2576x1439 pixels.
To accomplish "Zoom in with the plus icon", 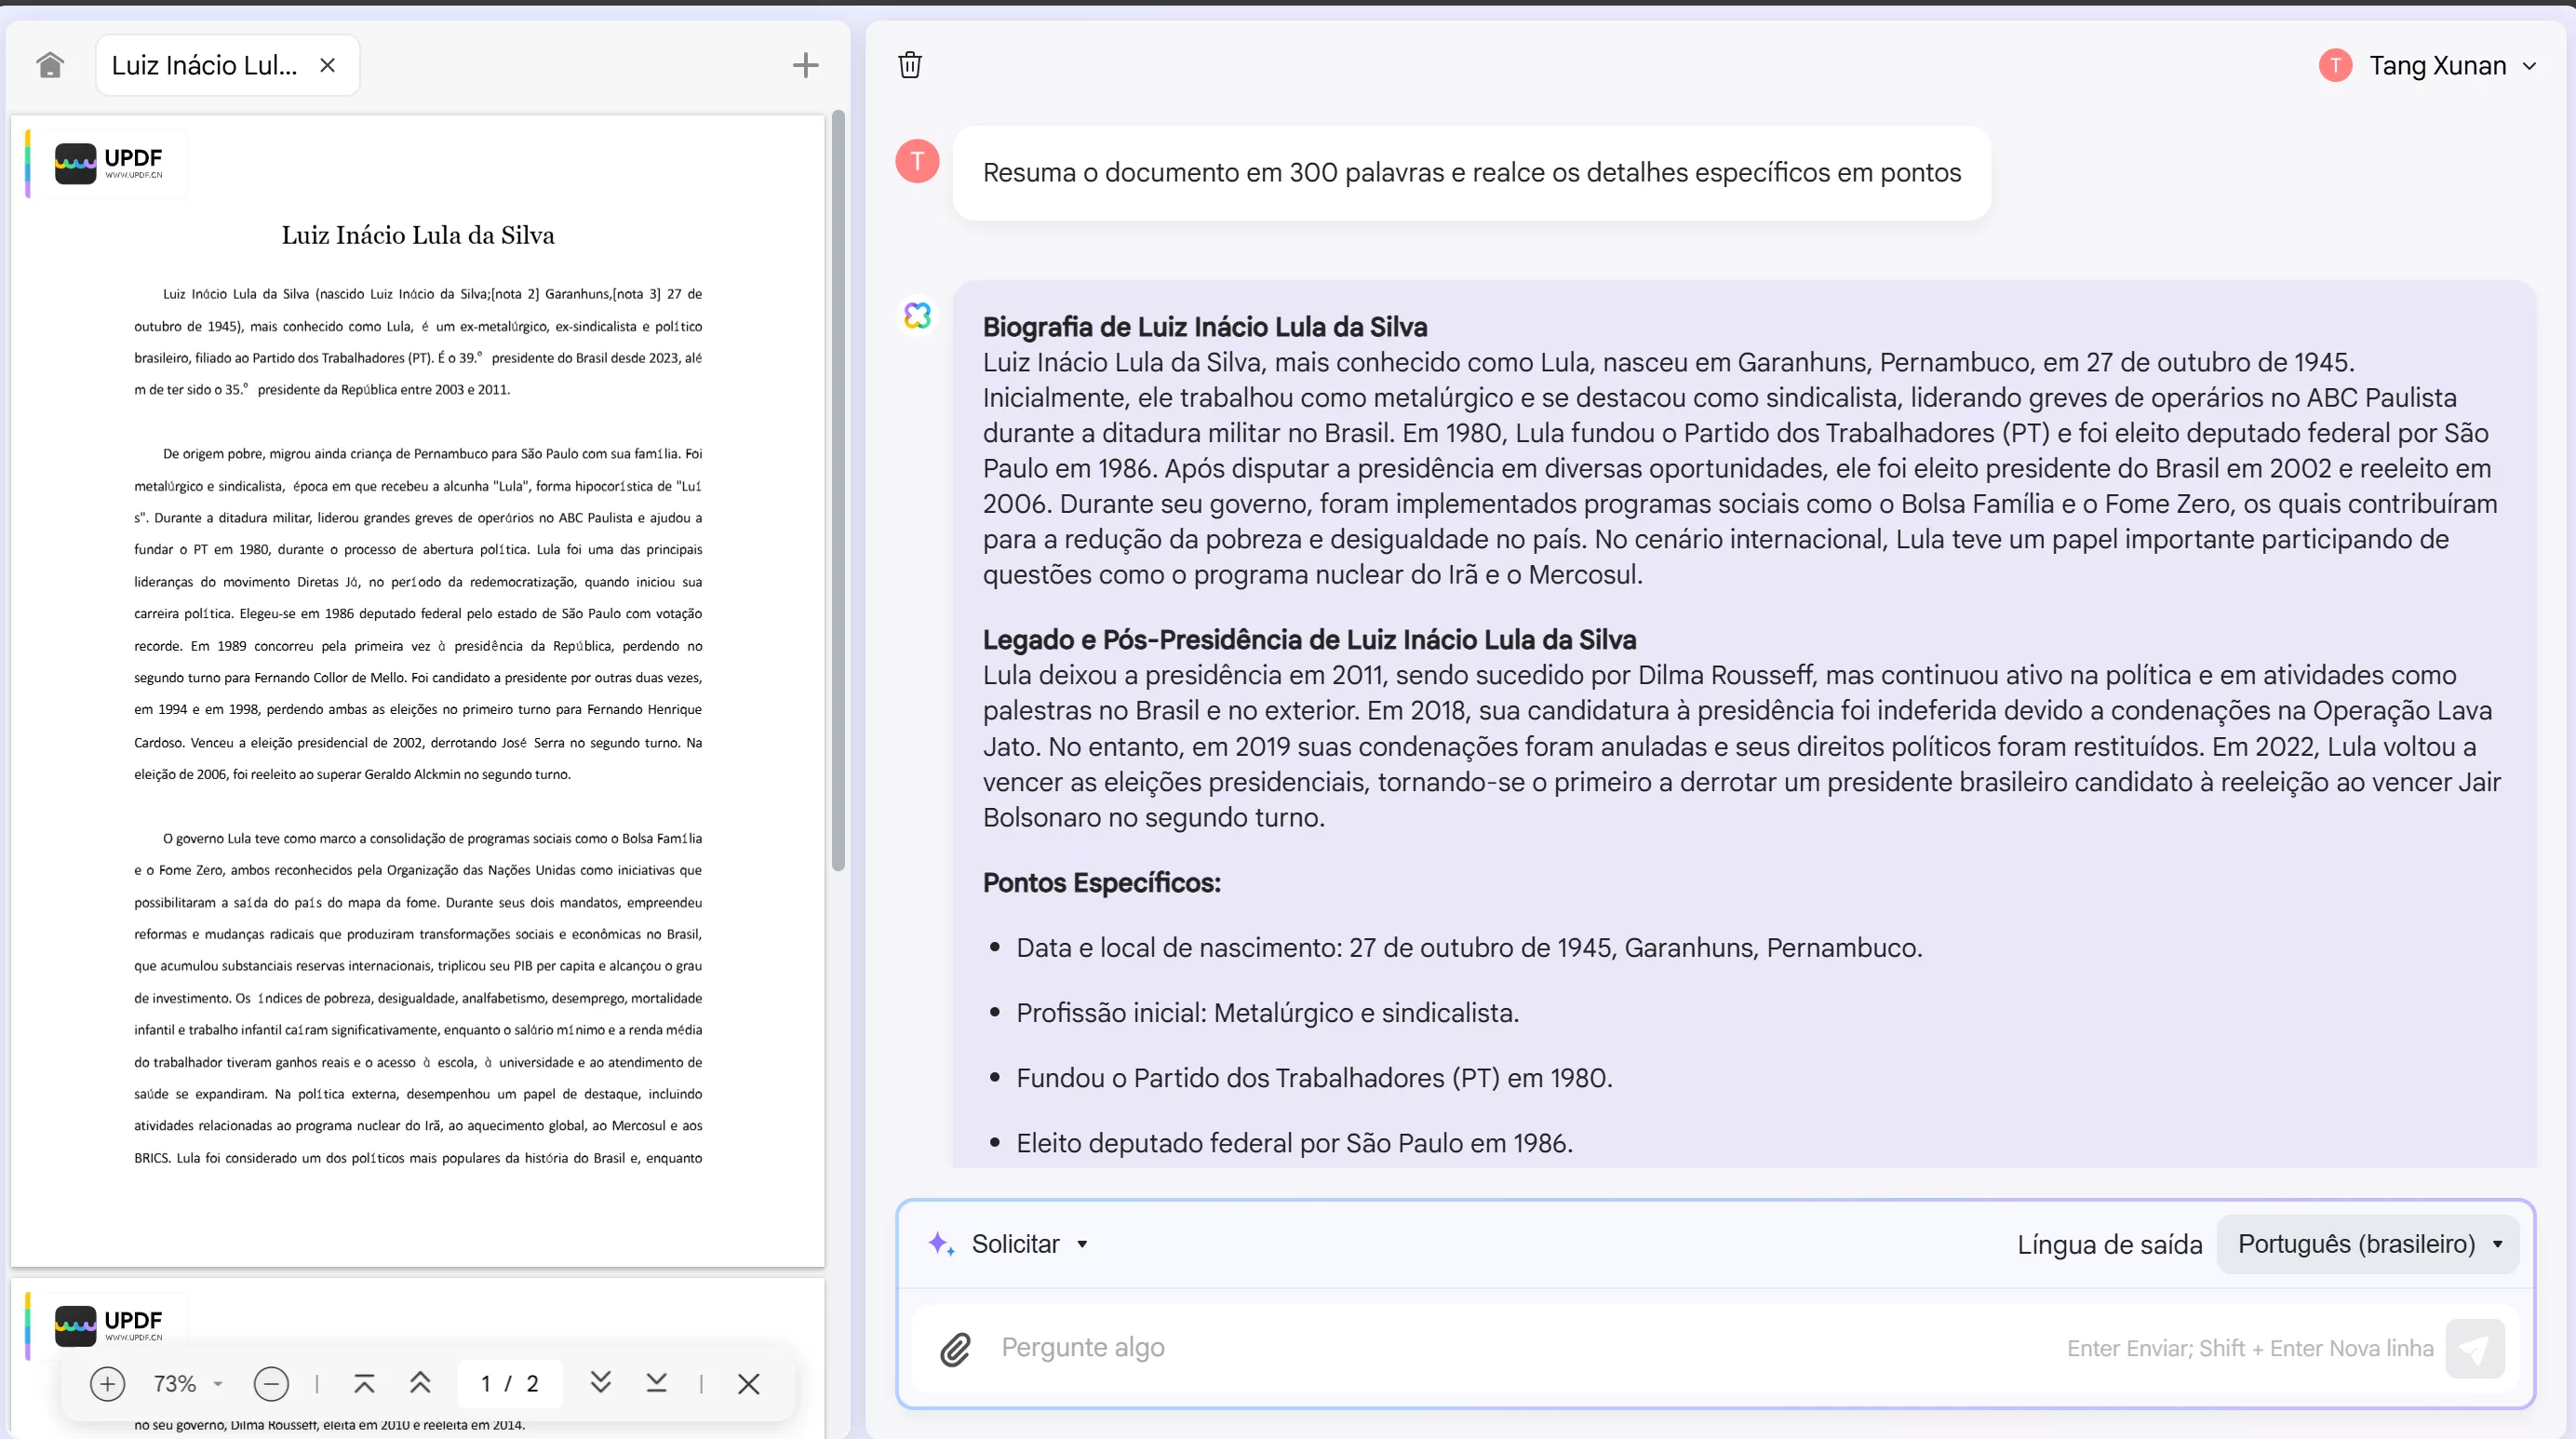I will 107,1383.
